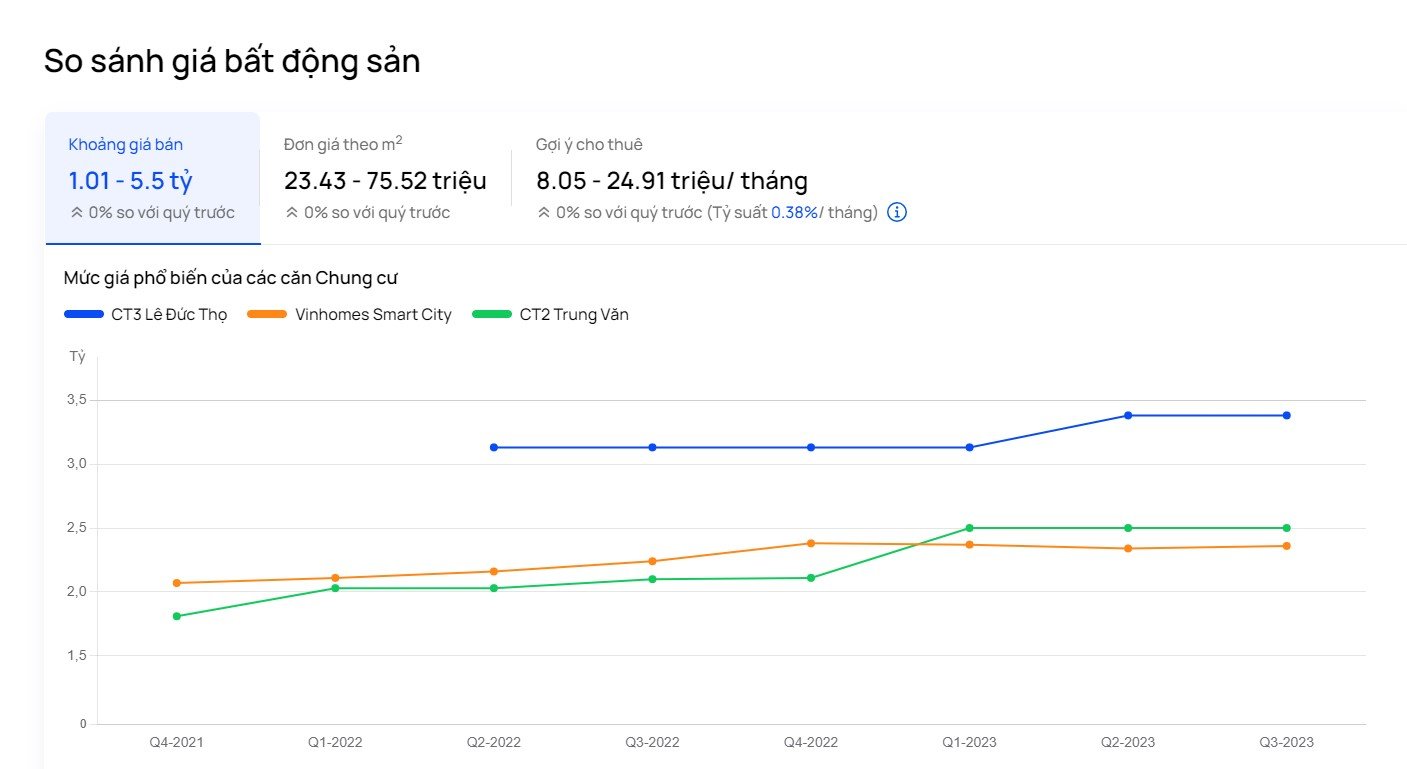This screenshot has height=769, width=1407.
Task: Click the 1.01 - 5.5 tỷ value
Action: pos(130,181)
